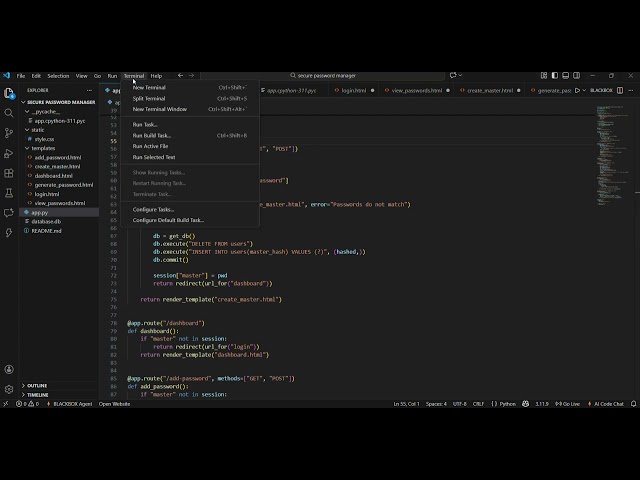
Task: Choose Run Selected Text entry
Action: tap(190, 157)
